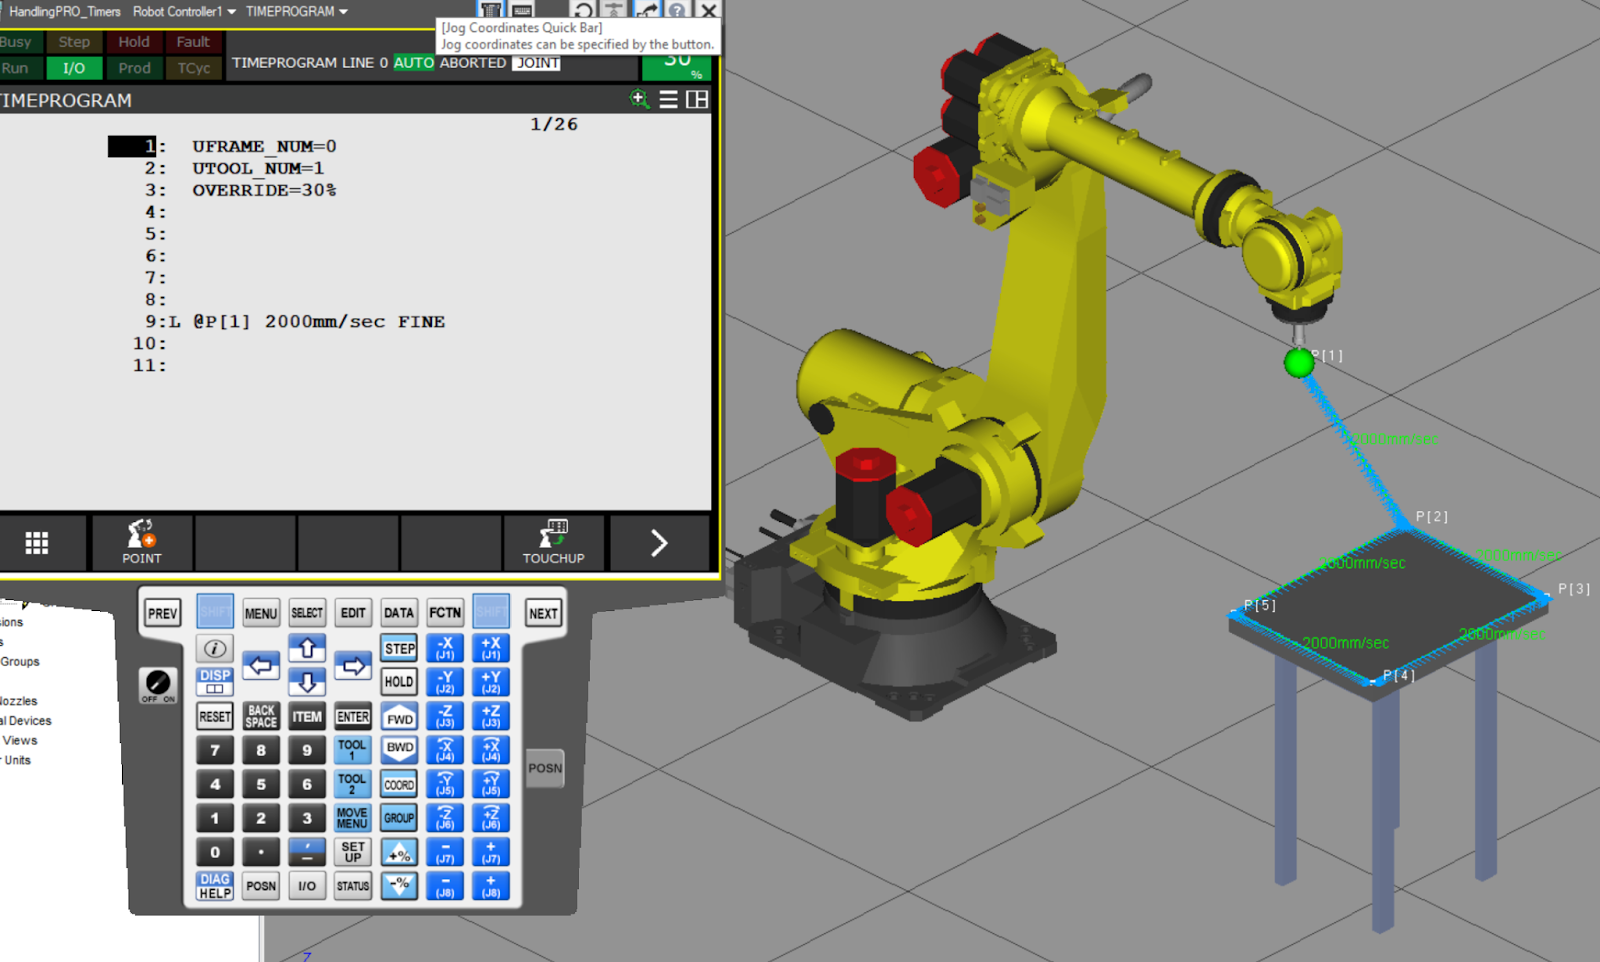Open the Robot Controller1 dropdown
Viewport: 1600px width, 962px height.
(x=184, y=11)
